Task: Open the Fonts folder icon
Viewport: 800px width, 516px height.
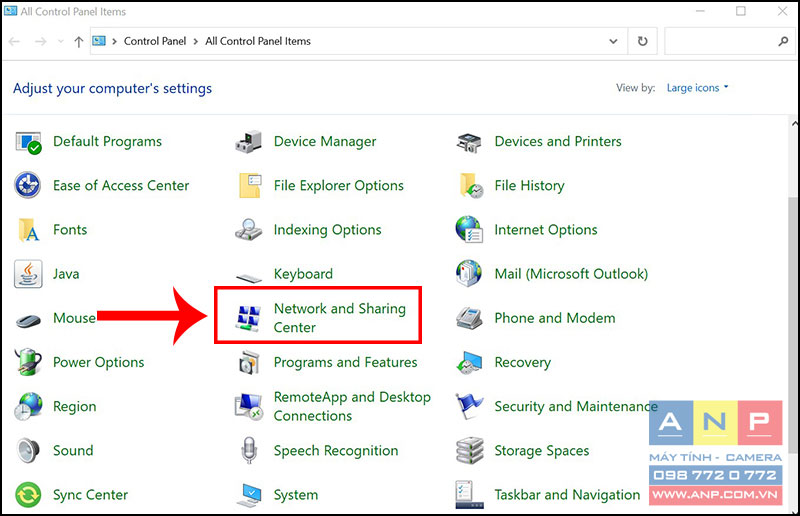Action: tap(29, 230)
